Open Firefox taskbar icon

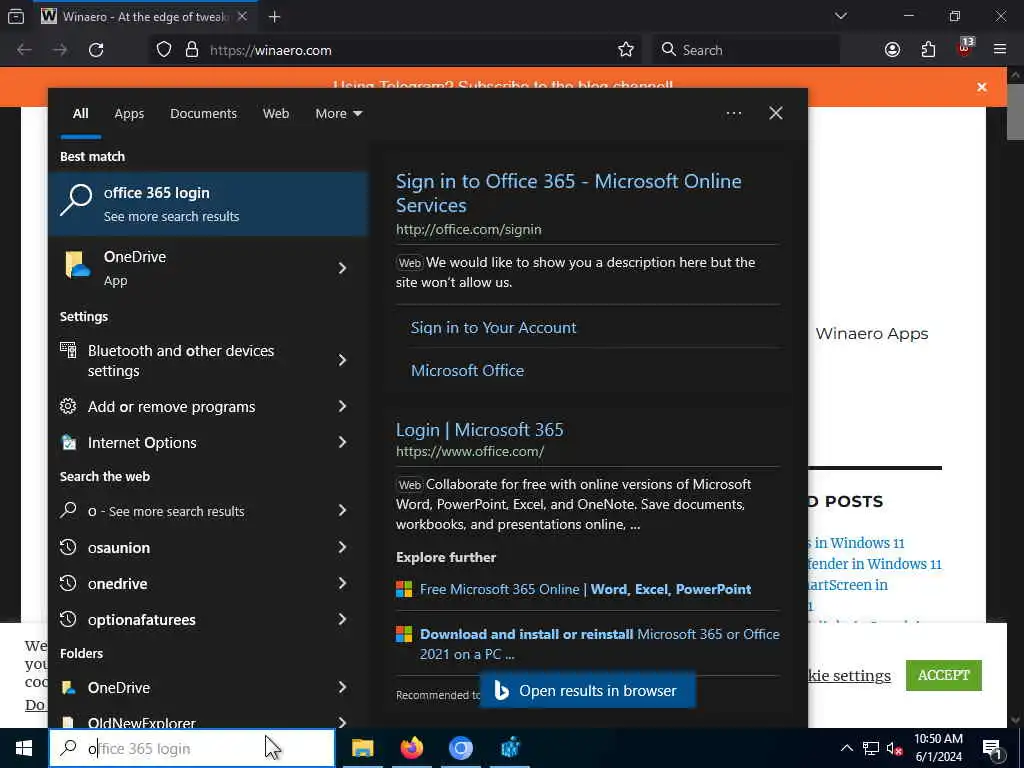coord(411,748)
